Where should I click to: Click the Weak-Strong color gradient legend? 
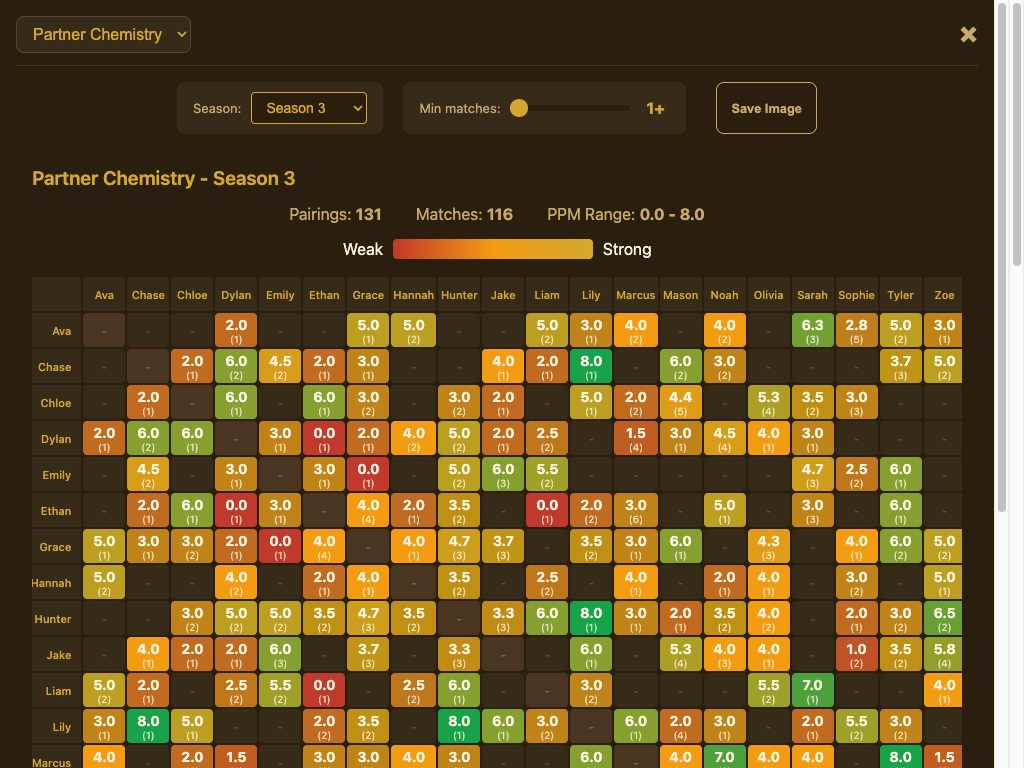pyautogui.click(x=493, y=249)
